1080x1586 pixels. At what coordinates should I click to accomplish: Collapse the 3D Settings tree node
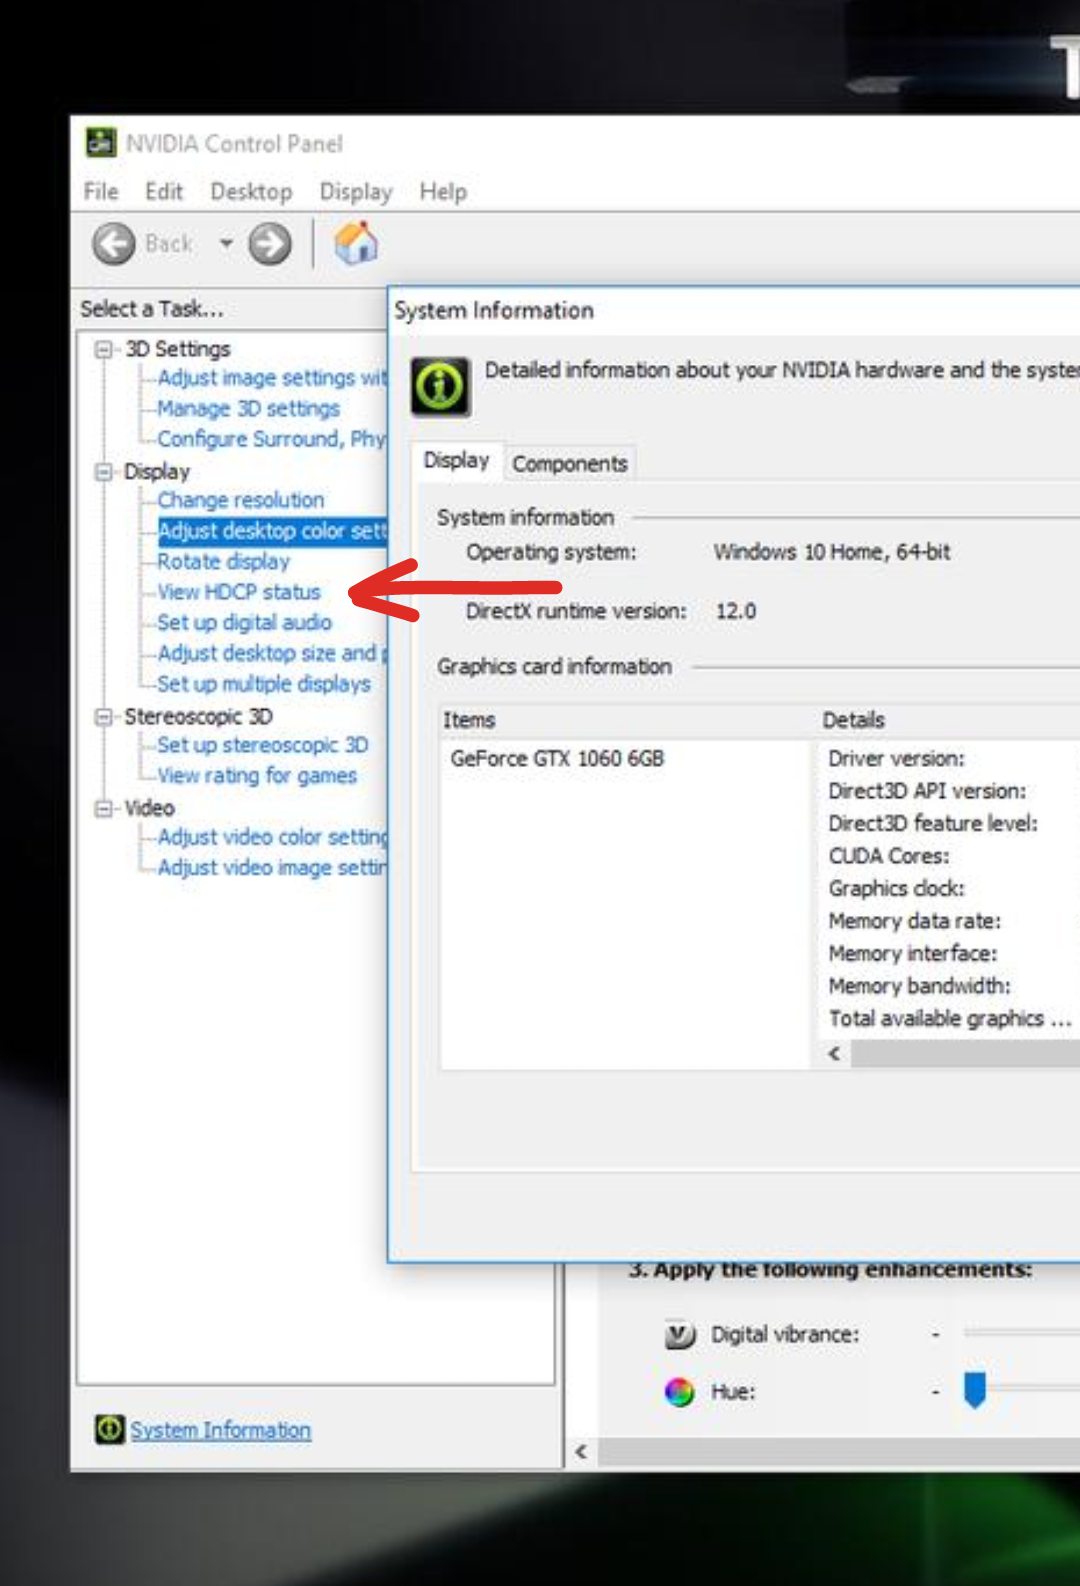click(103, 349)
